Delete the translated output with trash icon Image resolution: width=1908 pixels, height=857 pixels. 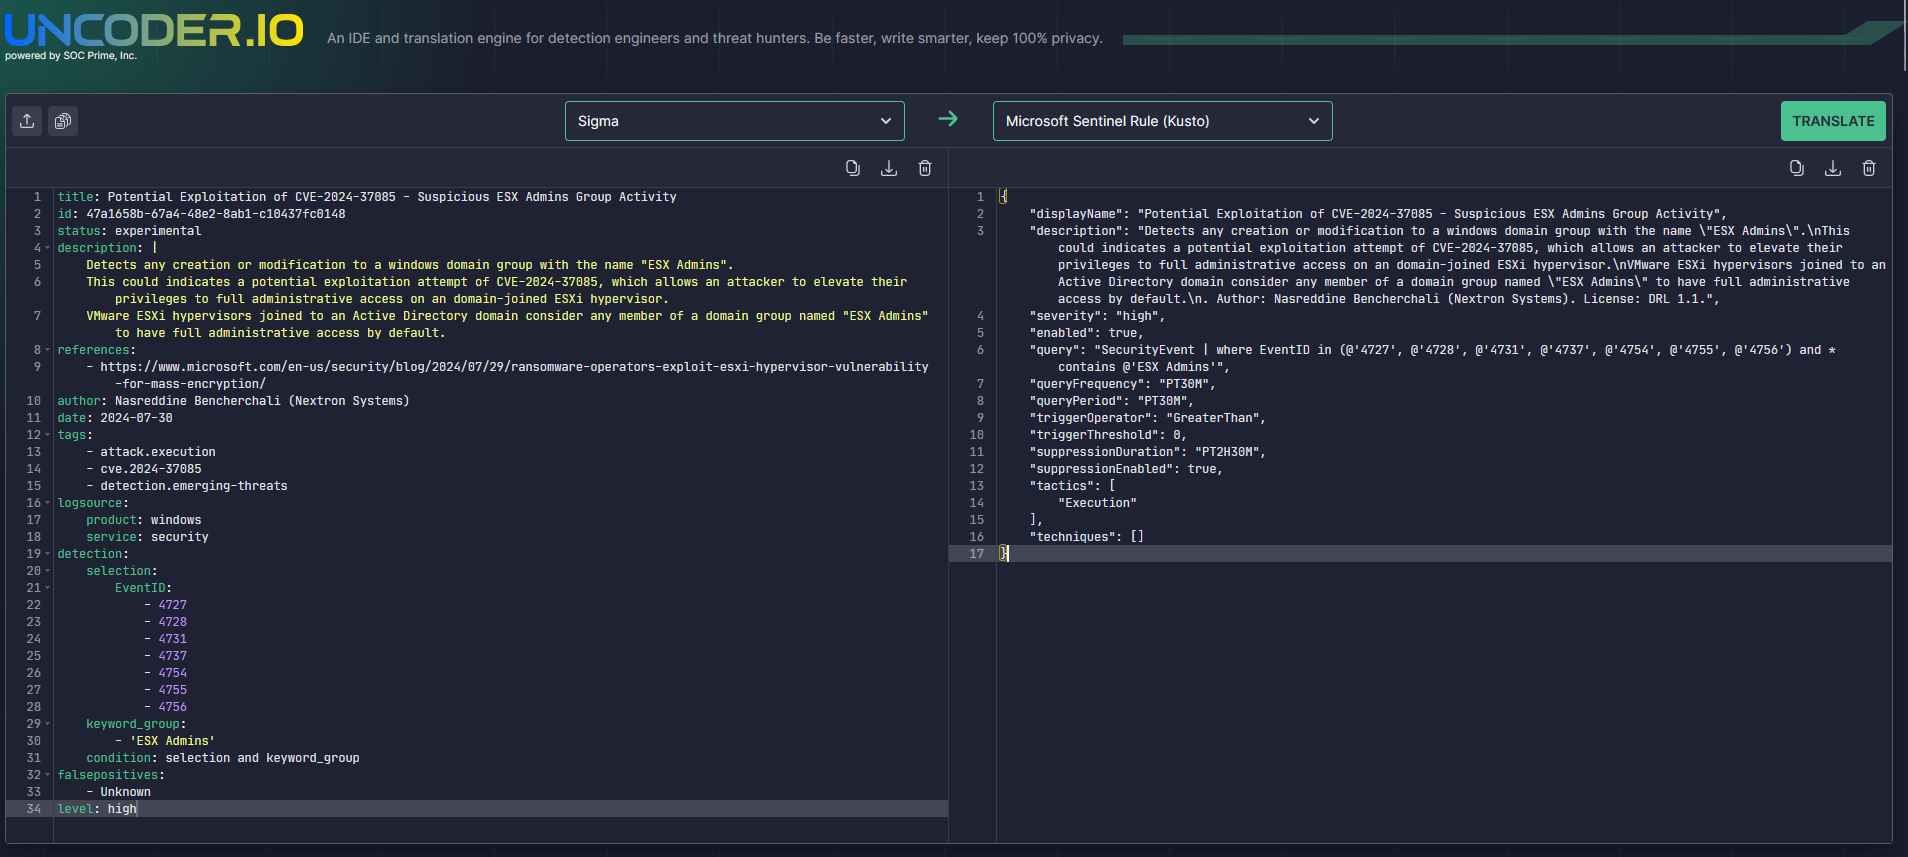pos(1869,168)
